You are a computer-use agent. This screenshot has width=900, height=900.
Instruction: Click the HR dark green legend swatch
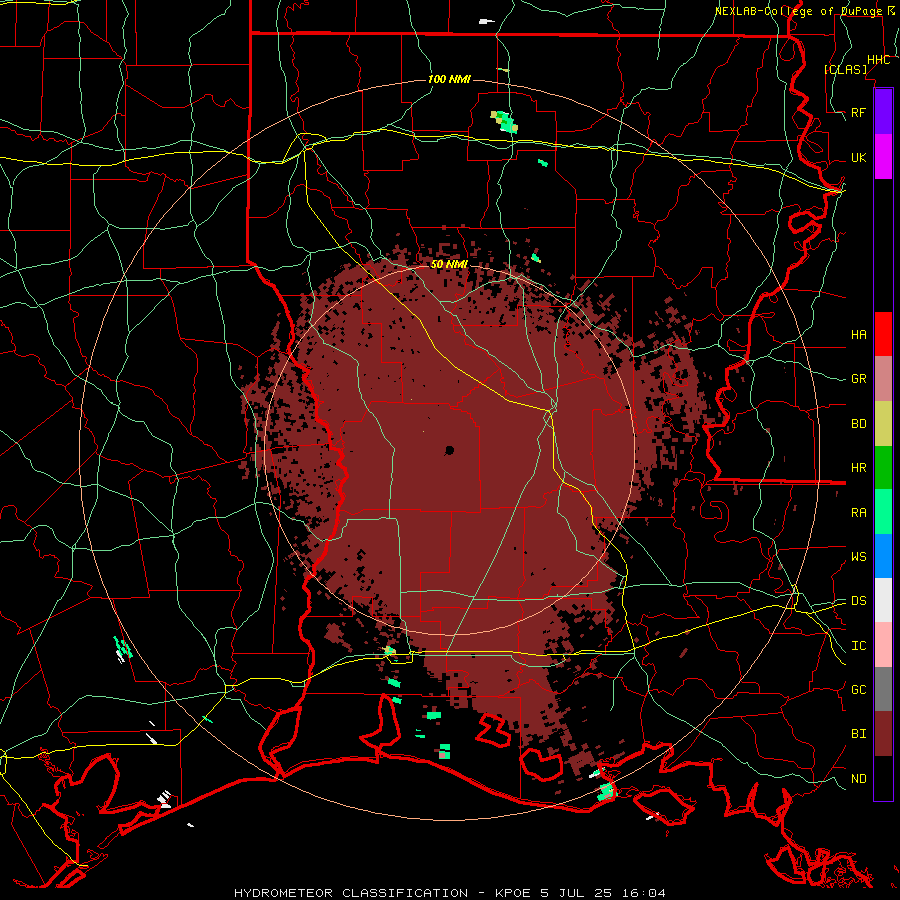coord(883,468)
